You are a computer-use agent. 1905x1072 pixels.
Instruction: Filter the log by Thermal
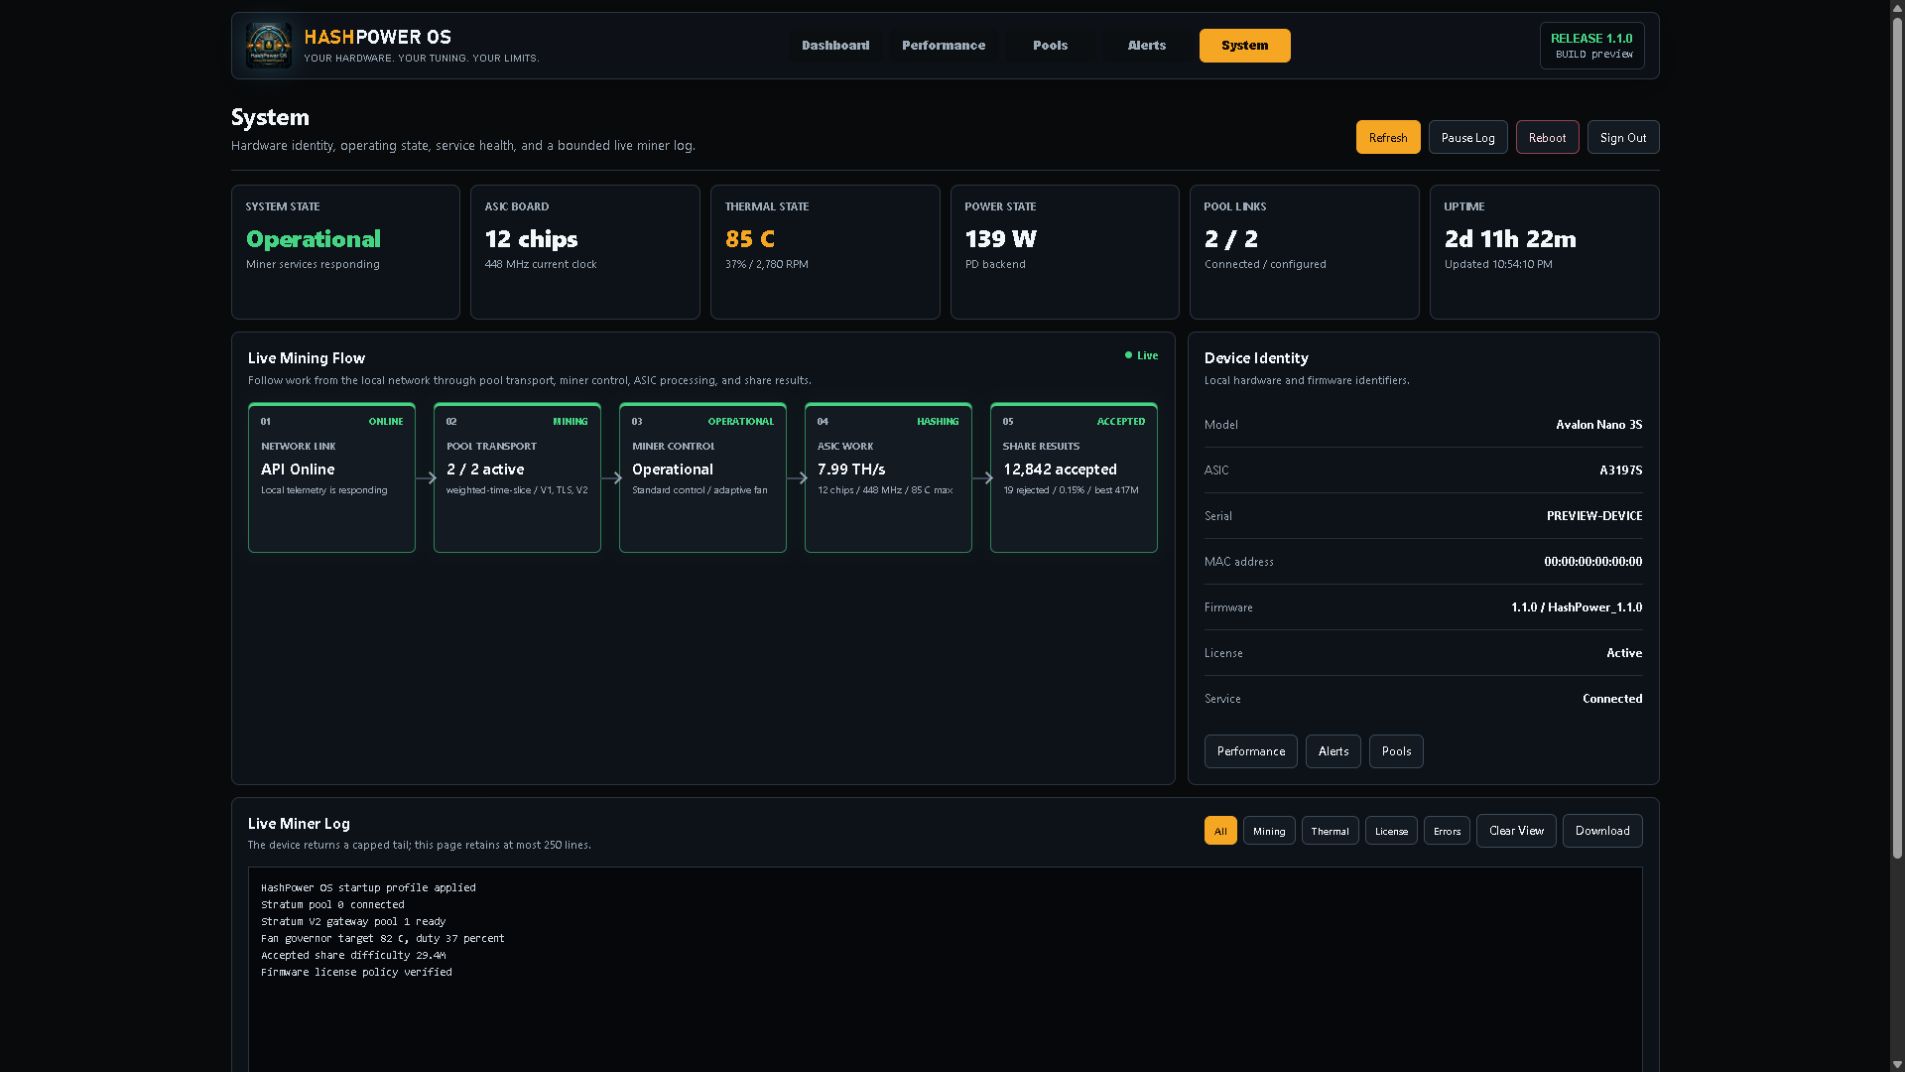1329,831
